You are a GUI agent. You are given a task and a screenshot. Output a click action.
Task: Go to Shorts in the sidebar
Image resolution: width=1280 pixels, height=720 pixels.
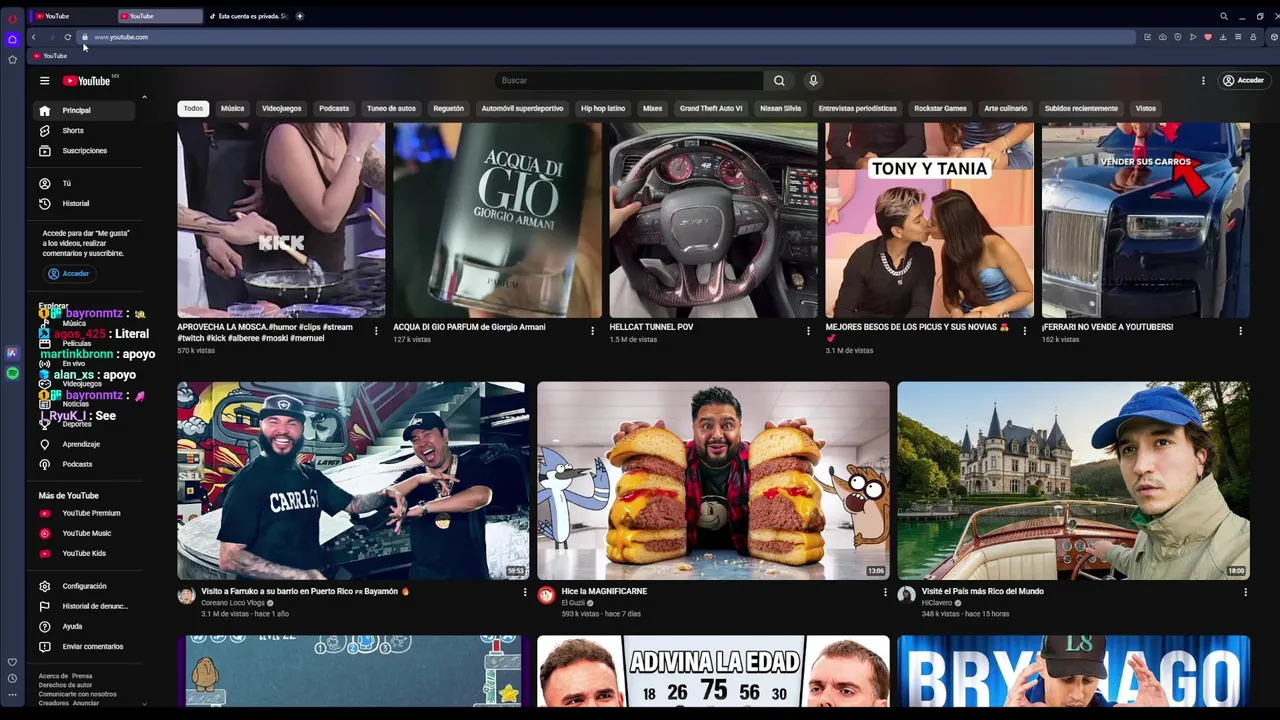pos(84,130)
